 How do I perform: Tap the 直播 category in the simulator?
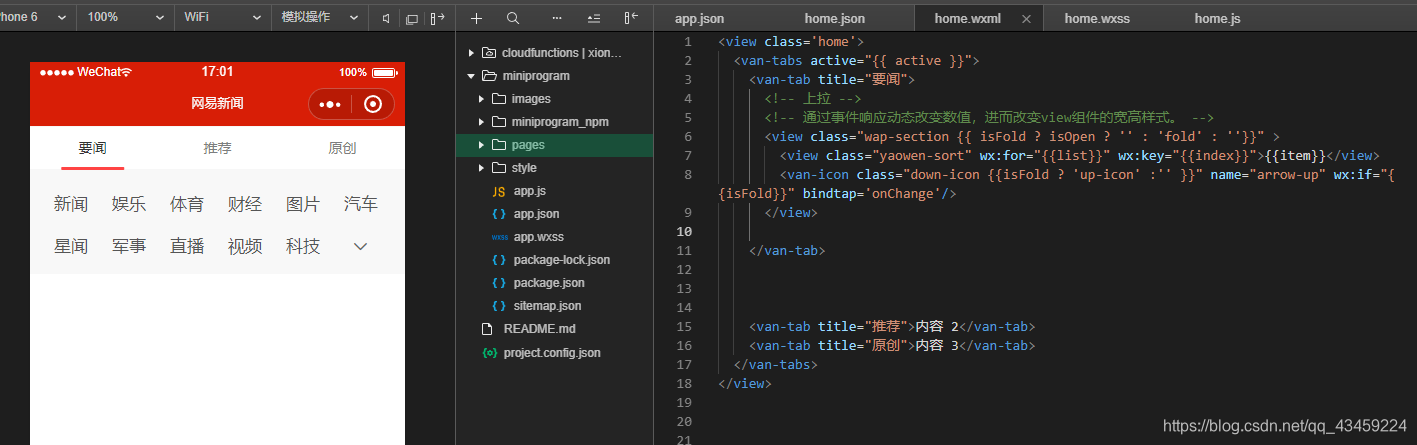click(187, 246)
